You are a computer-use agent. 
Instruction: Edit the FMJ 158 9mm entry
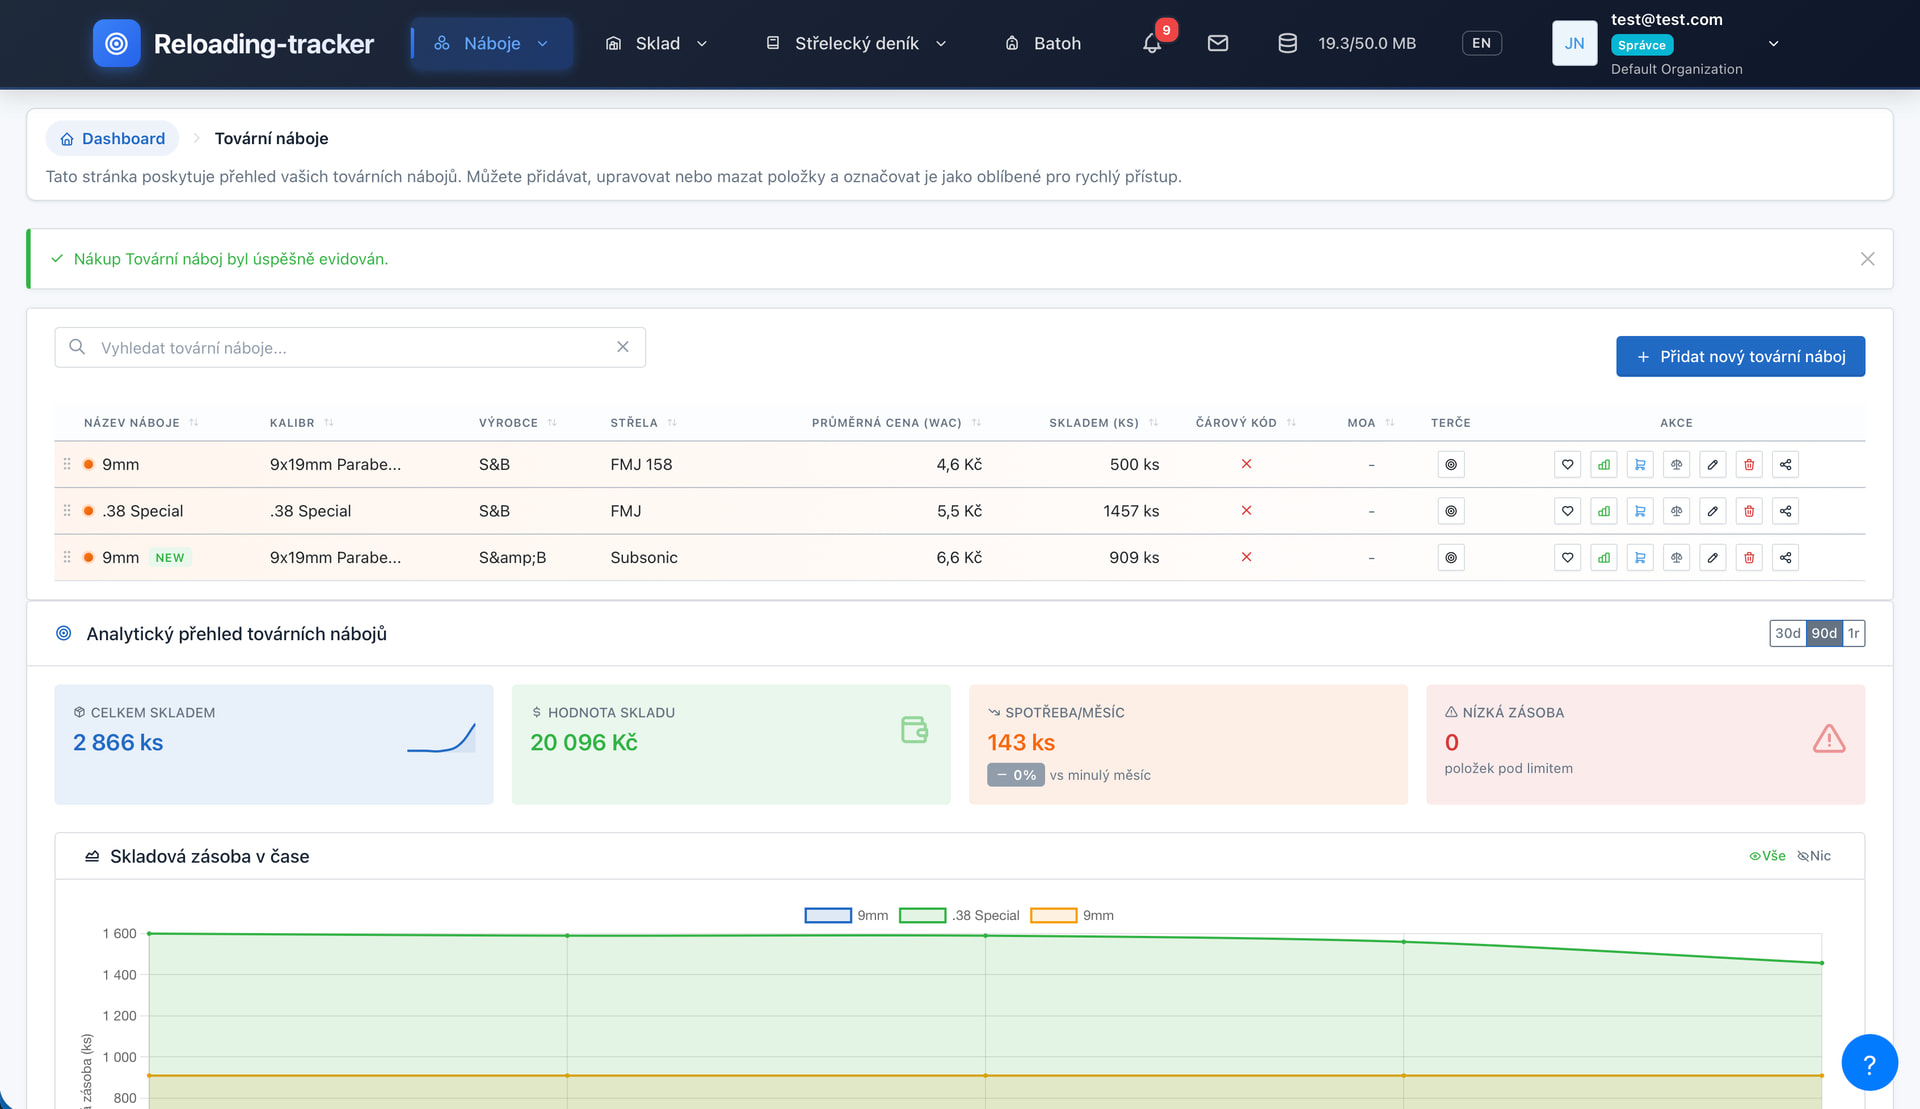pyautogui.click(x=1713, y=465)
